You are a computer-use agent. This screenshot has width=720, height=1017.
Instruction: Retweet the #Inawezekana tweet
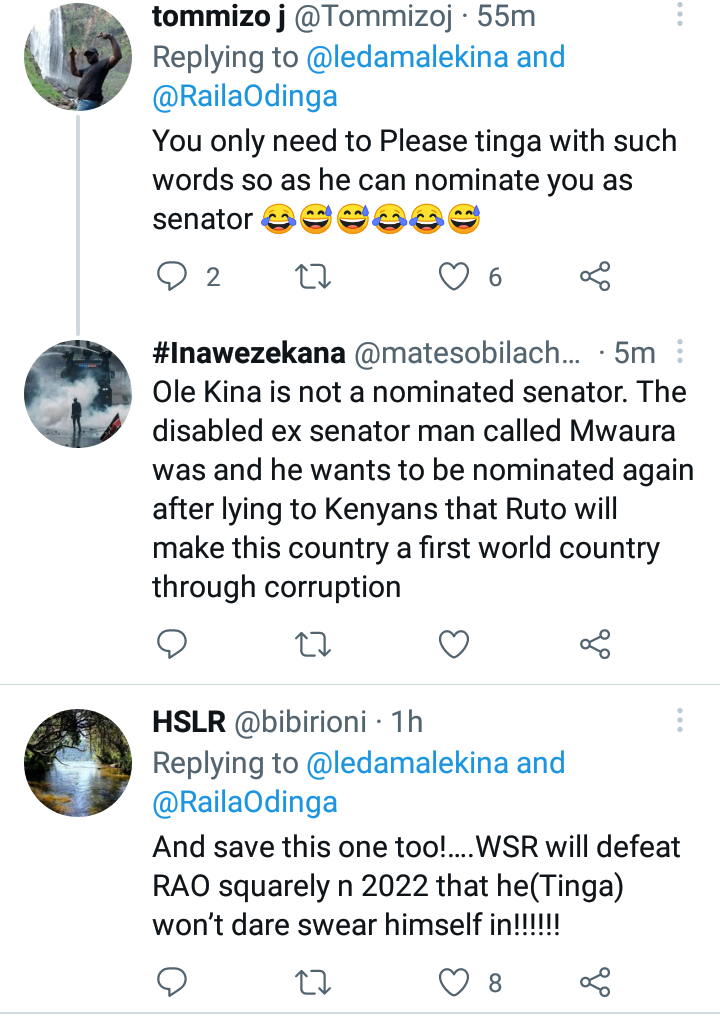pos(313,645)
